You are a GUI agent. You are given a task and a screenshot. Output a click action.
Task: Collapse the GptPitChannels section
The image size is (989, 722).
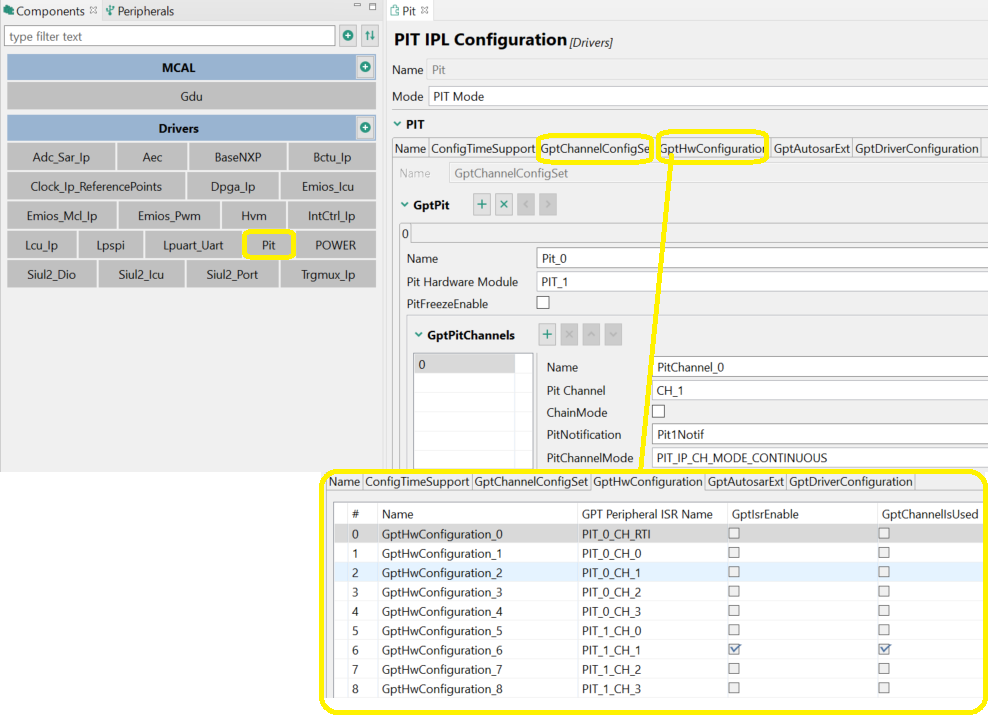(418, 335)
